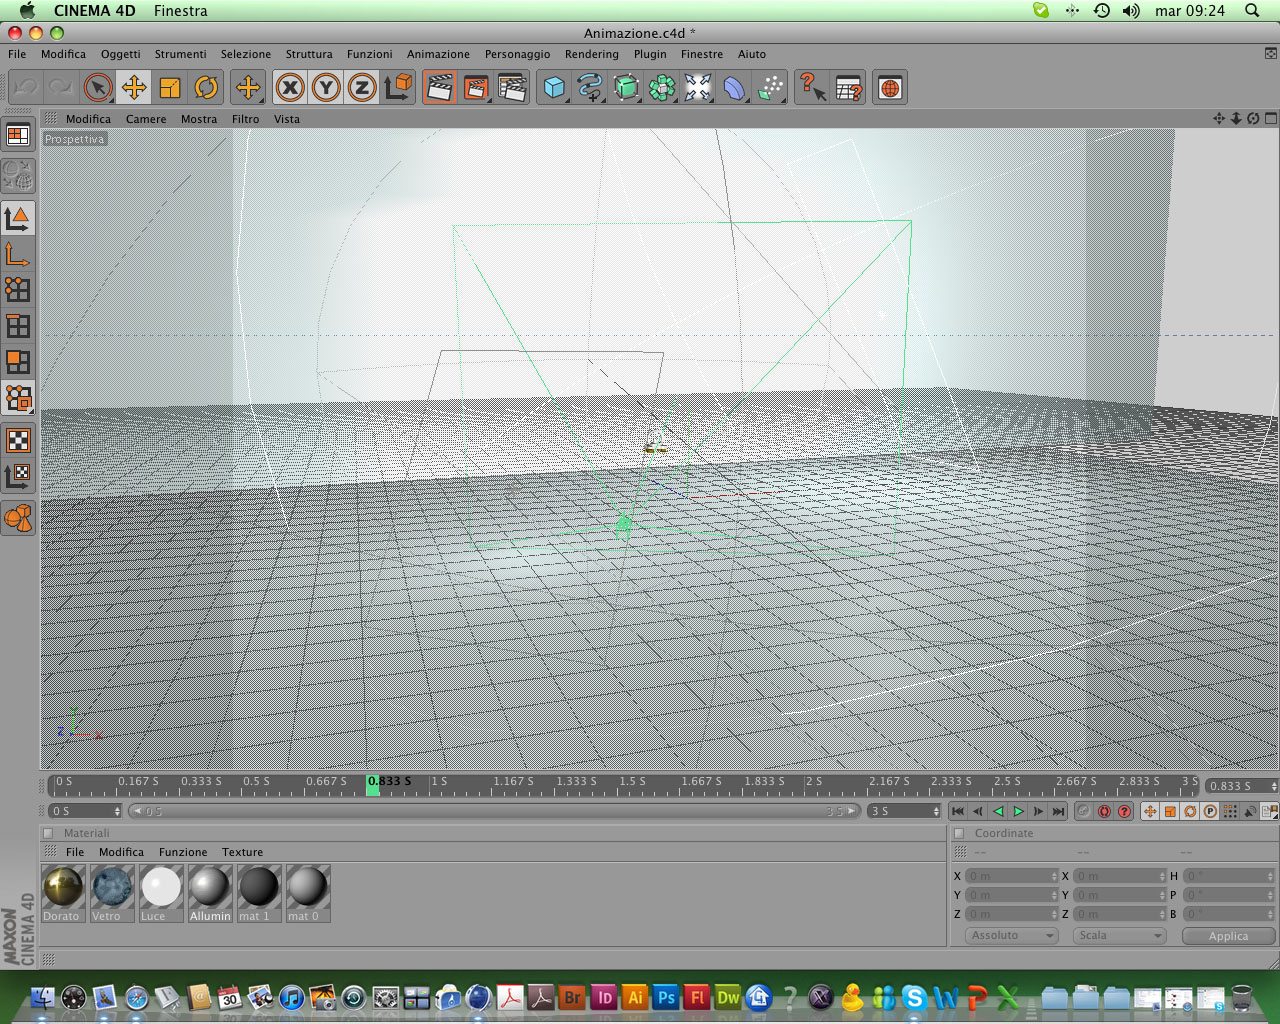
Task: Open the Scala dropdown
Action: (1120, 935)
